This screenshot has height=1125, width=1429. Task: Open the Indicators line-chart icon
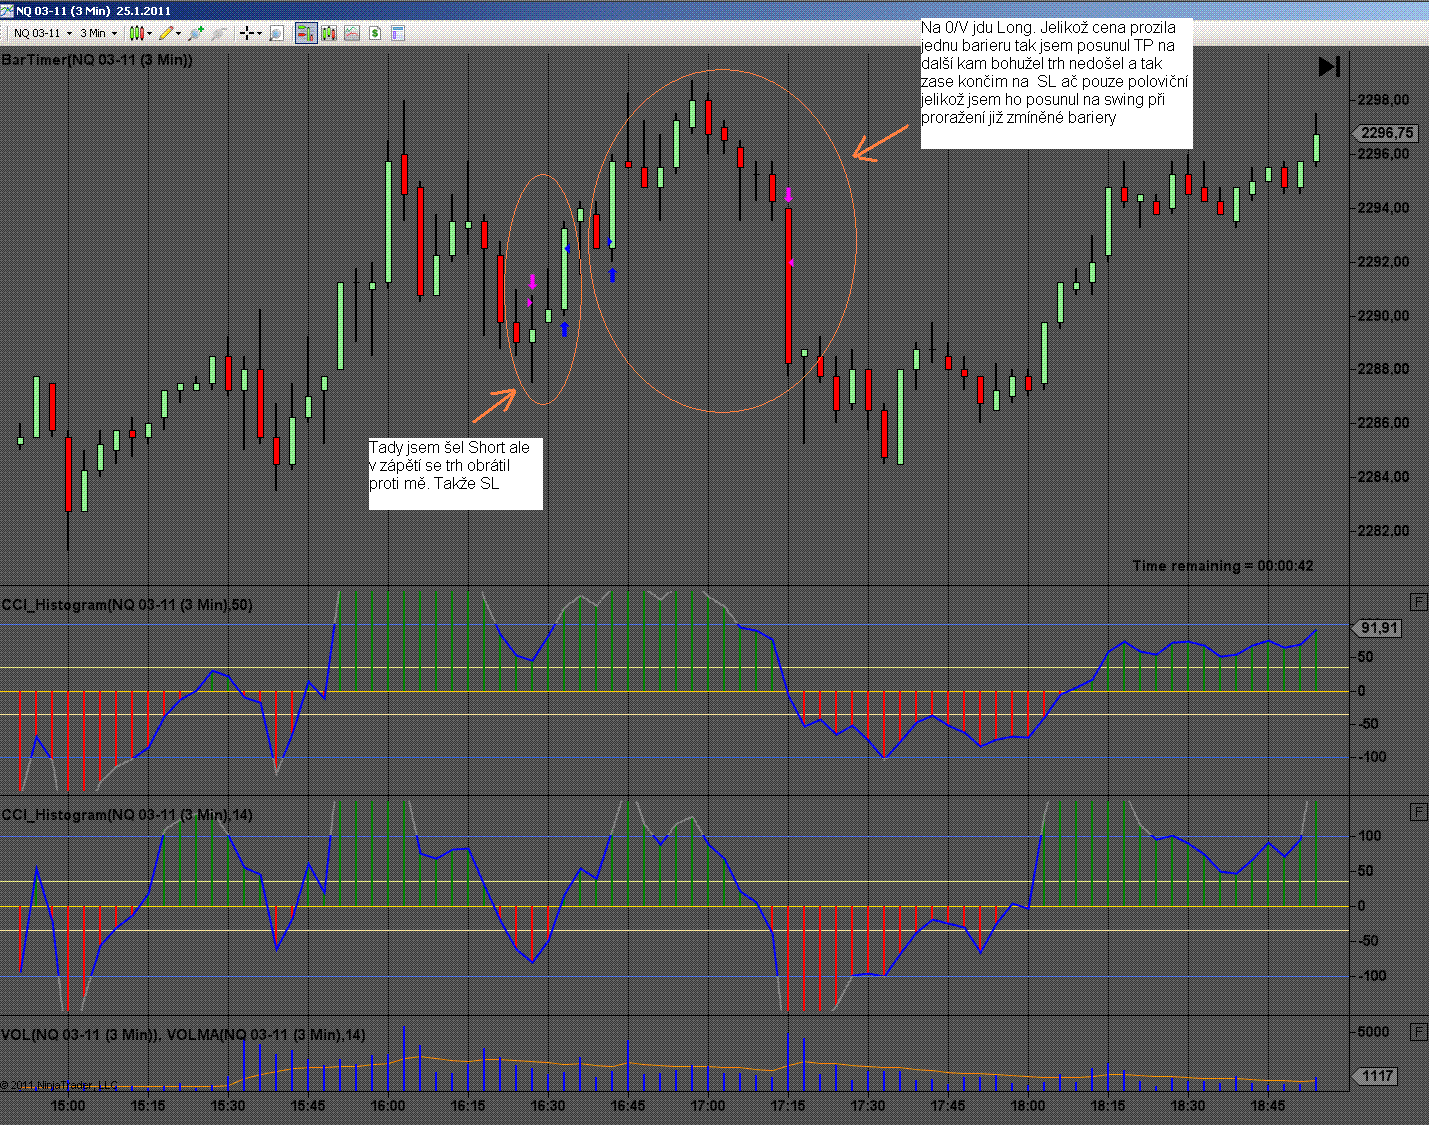(x=352, y=33)
